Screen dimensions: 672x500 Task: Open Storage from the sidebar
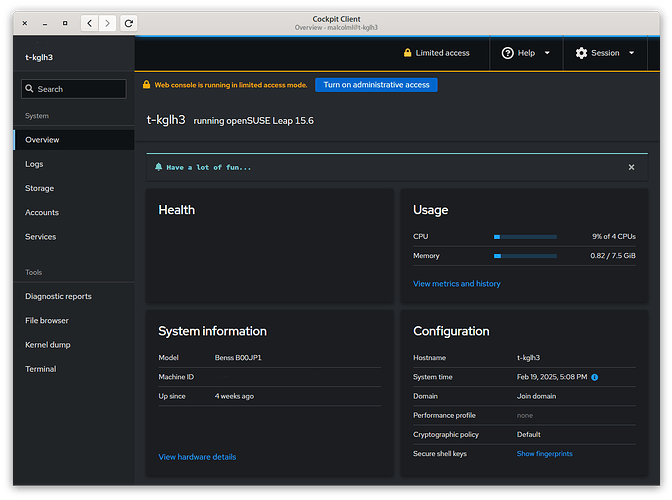coord(39,188)
